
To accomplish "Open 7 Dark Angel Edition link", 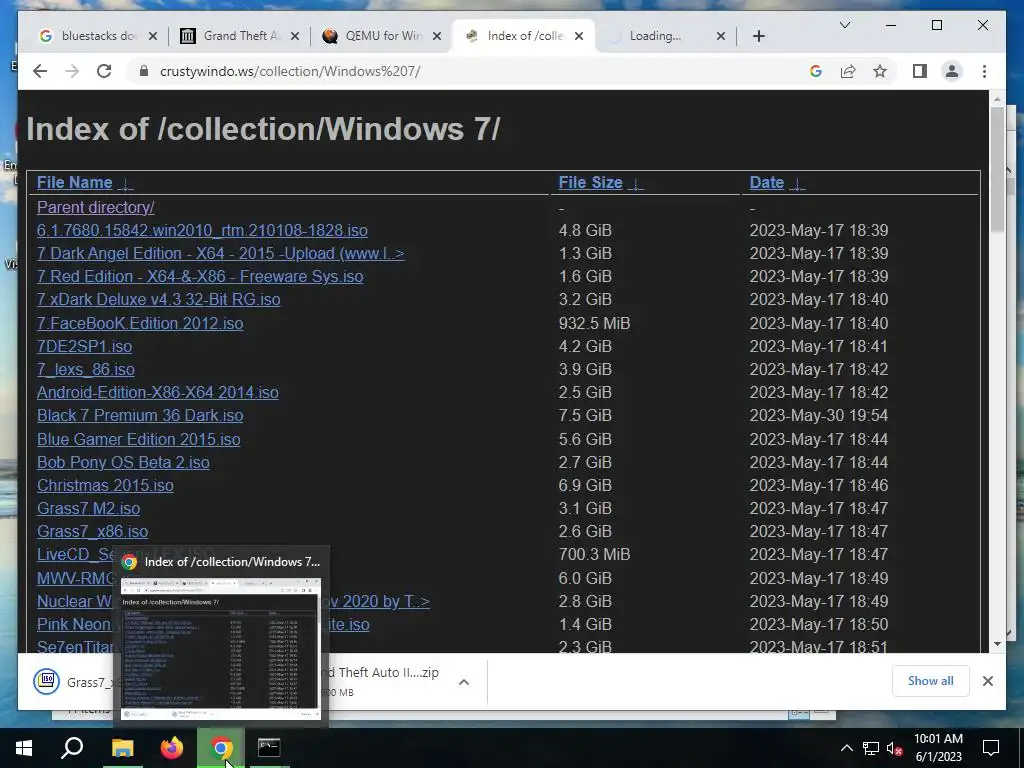I will click(220, 253).
